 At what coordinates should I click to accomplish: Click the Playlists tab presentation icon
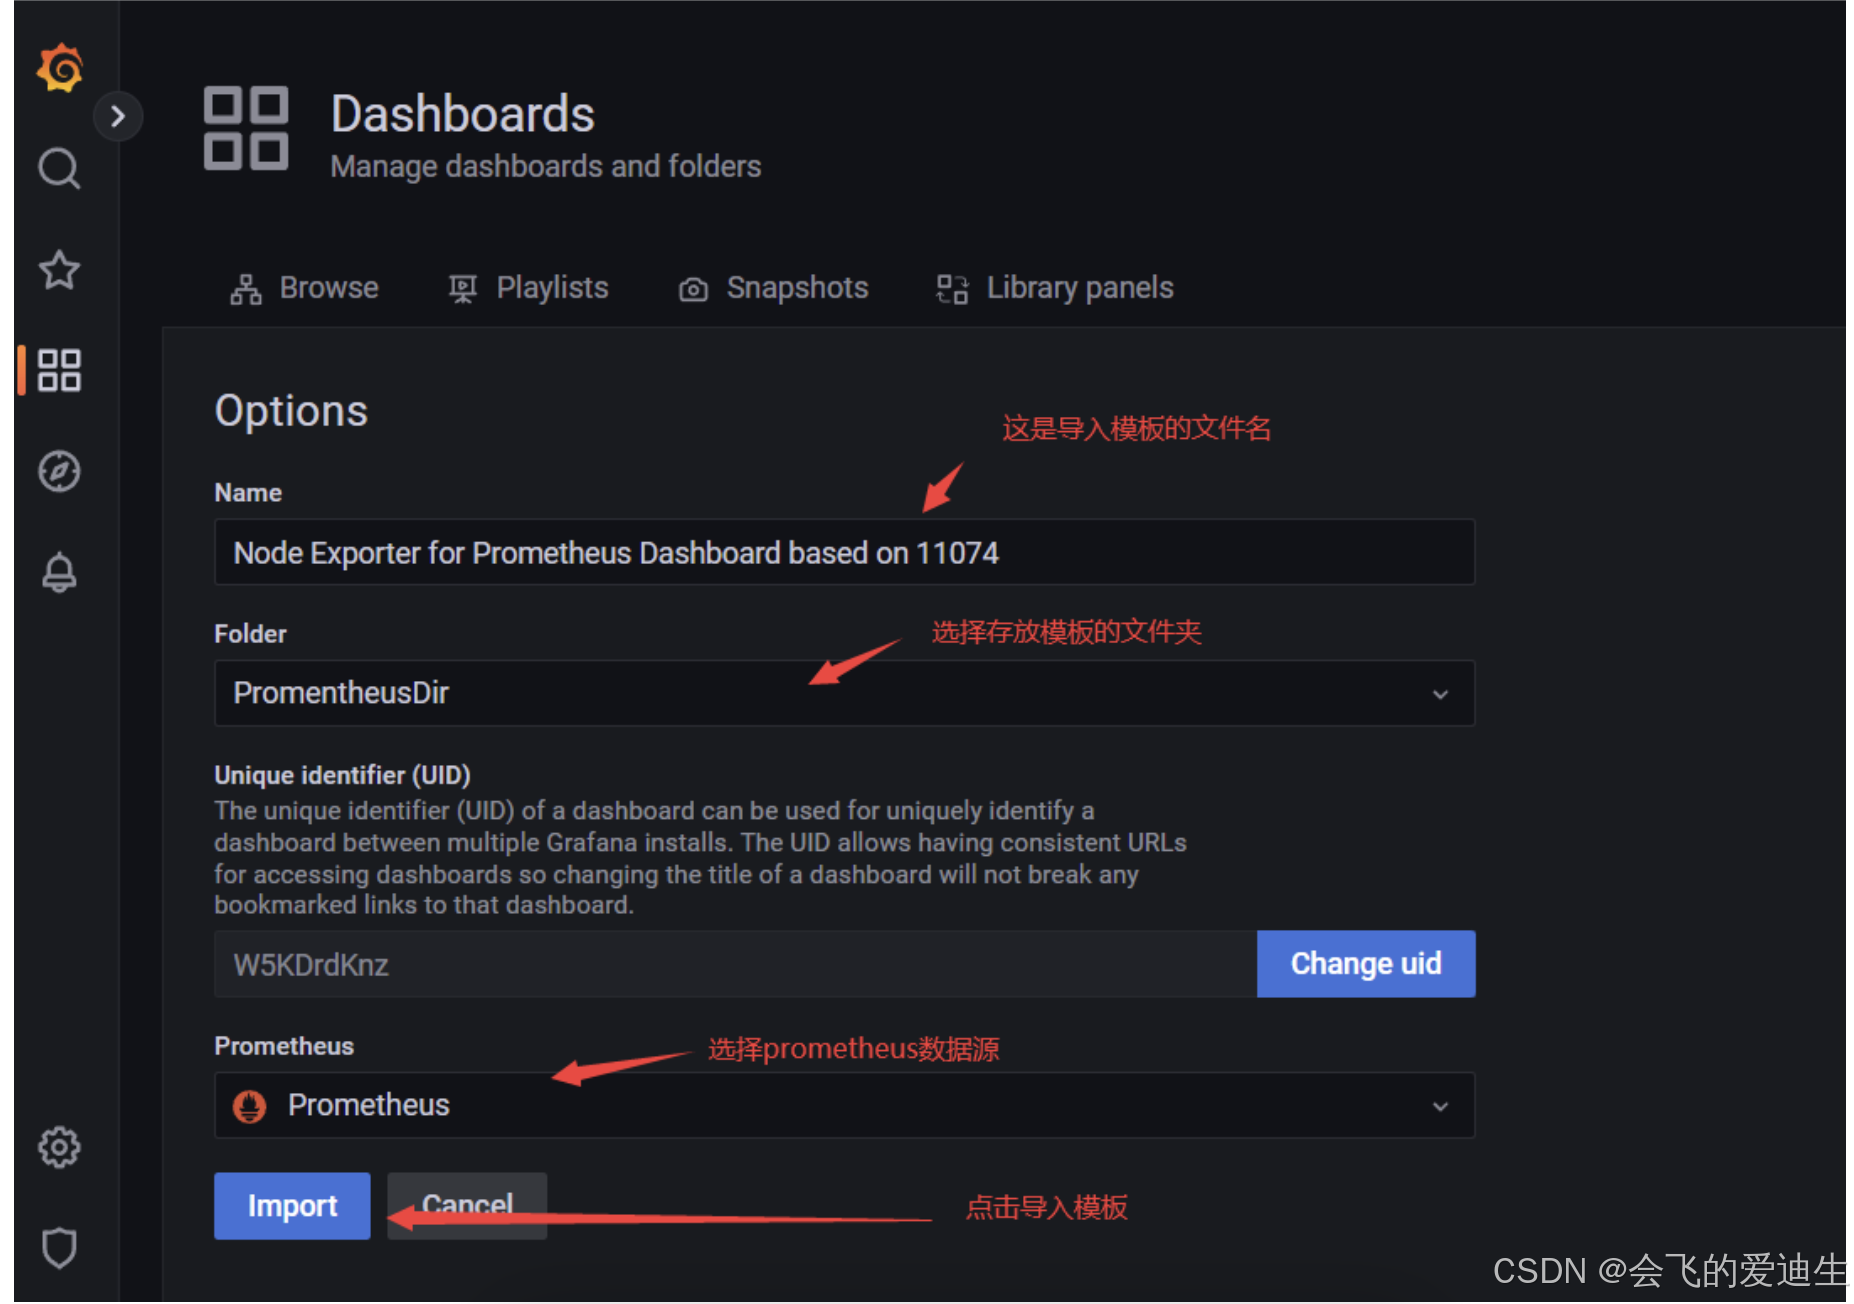pyautogui.click(x=463, y=289)
